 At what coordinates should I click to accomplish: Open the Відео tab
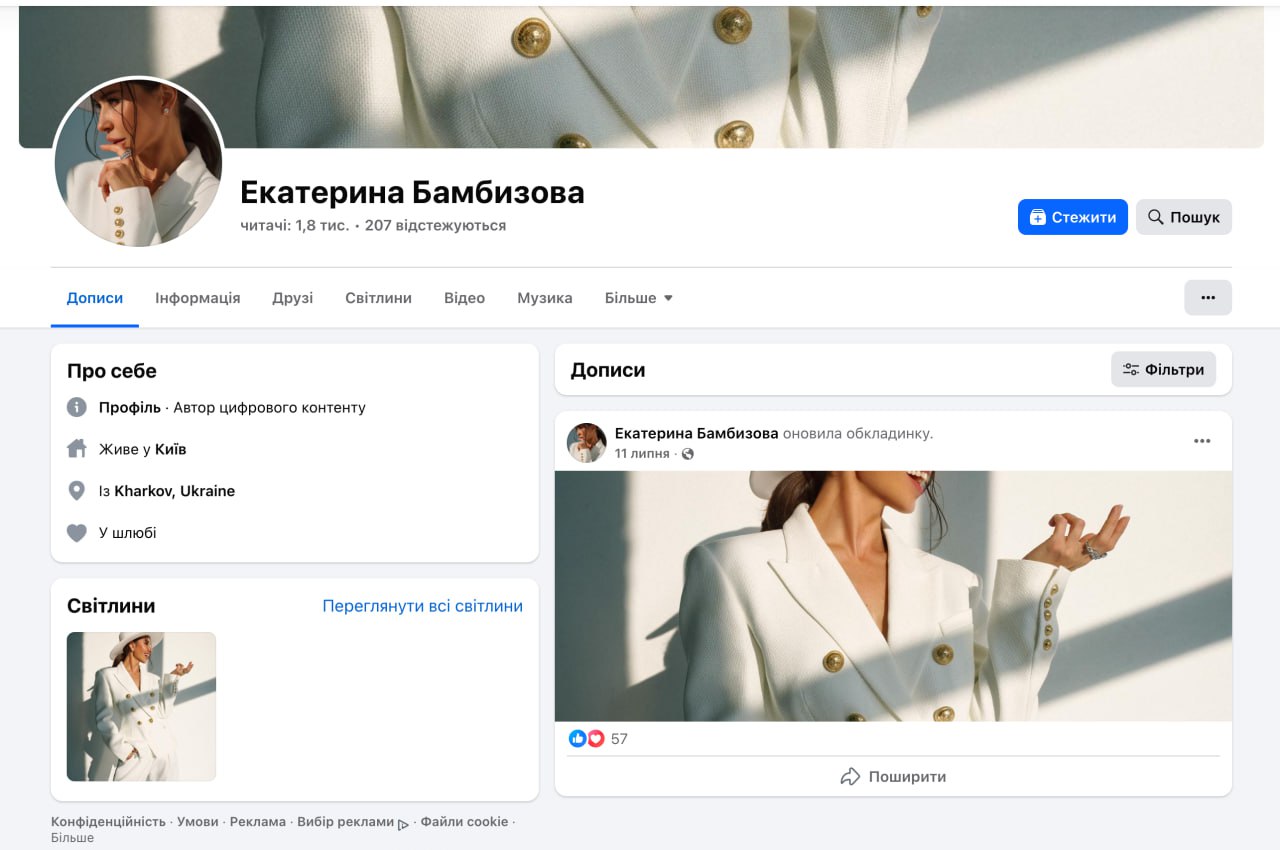tap(465, 298)
